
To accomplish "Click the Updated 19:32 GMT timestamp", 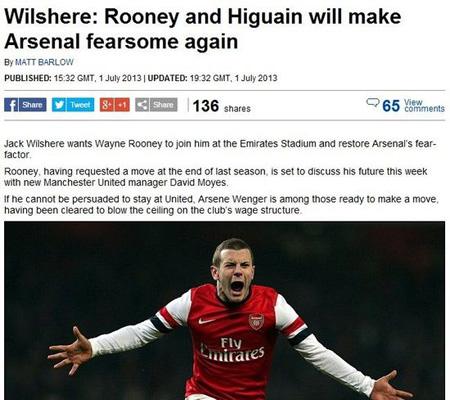I will click(x=212, y=78).
